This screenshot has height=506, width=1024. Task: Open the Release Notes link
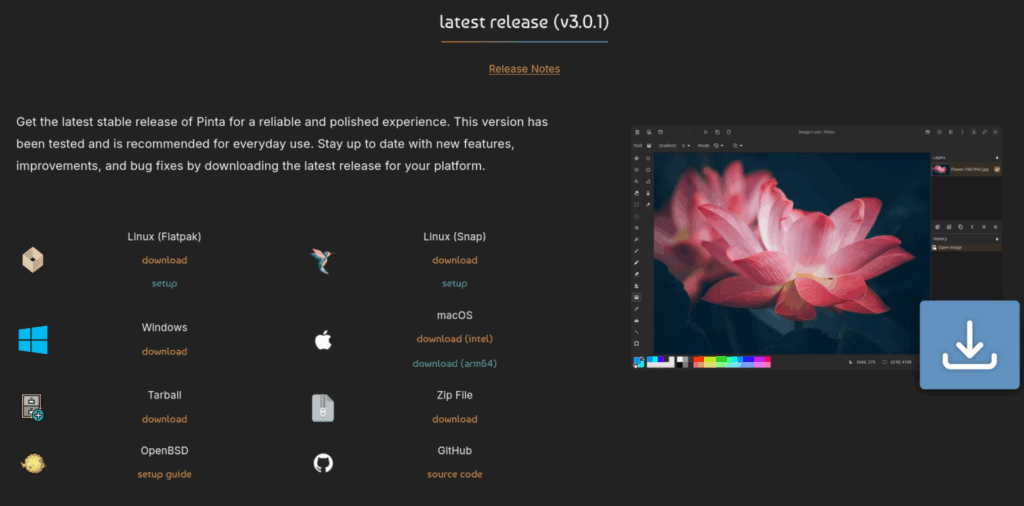[524, 69]
